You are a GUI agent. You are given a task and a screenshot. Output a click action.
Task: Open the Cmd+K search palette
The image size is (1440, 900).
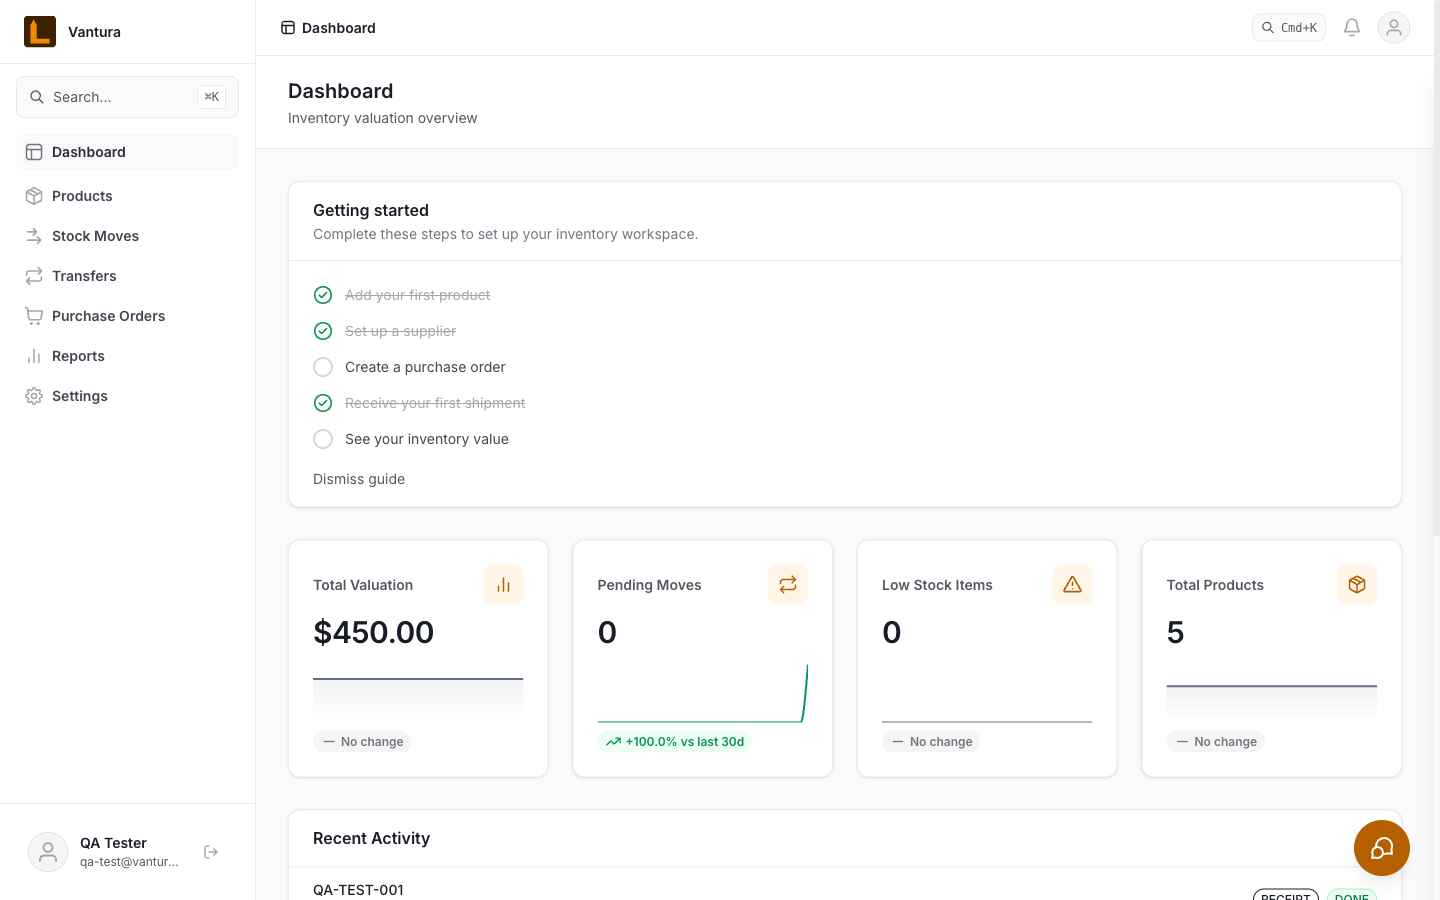tap(1289, 27)
